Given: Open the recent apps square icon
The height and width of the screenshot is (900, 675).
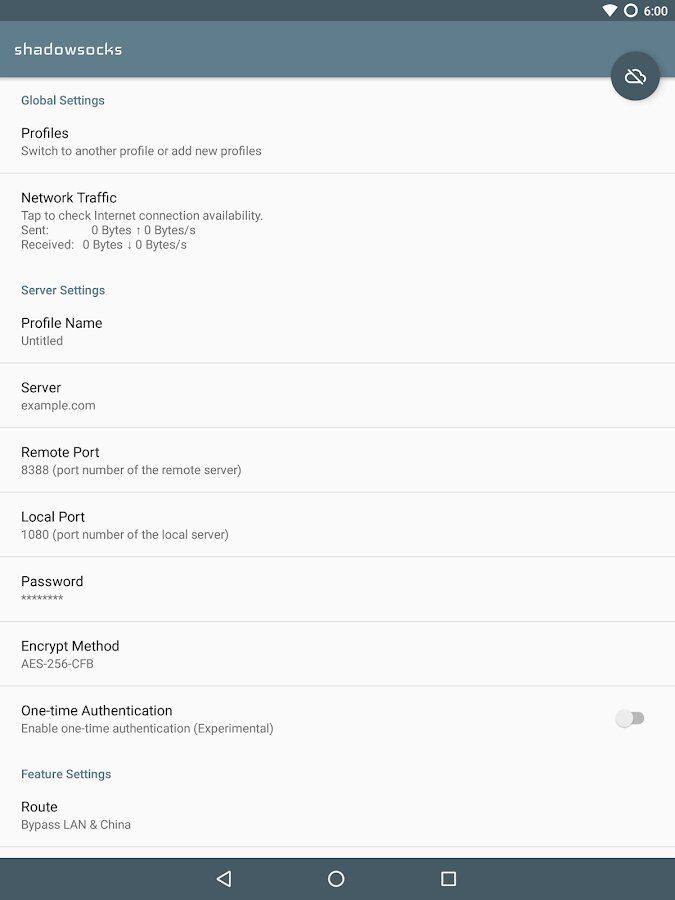Looking at the screenshot, I should point(448,878).
